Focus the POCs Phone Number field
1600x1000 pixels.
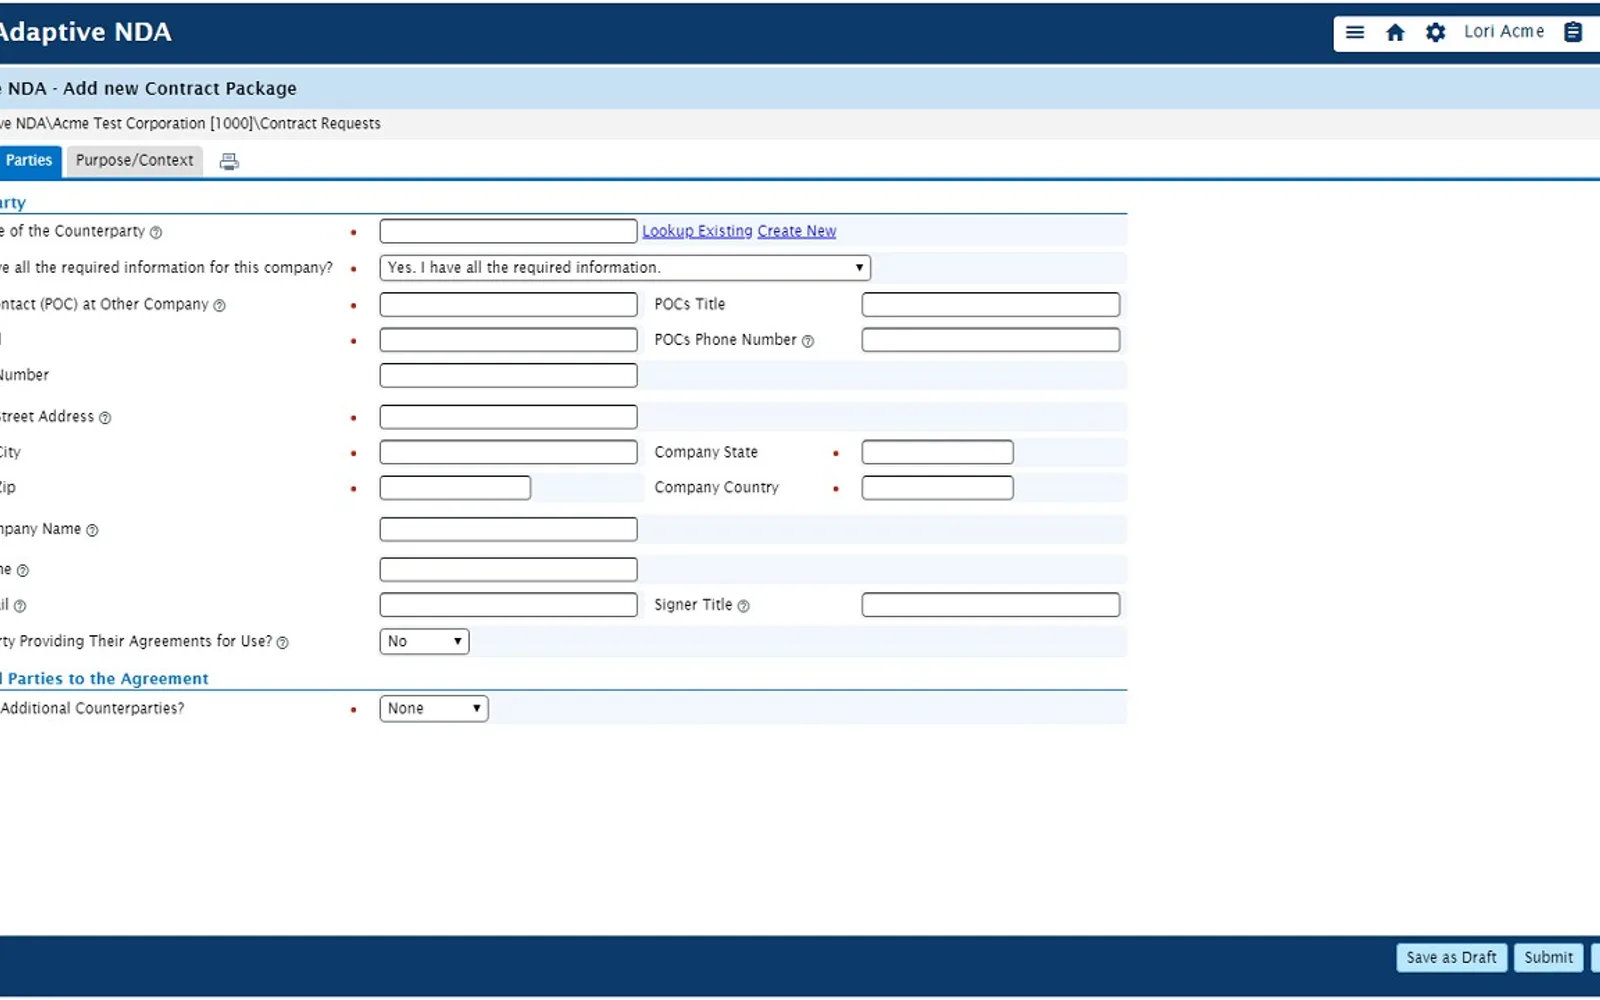coord(990,340)
